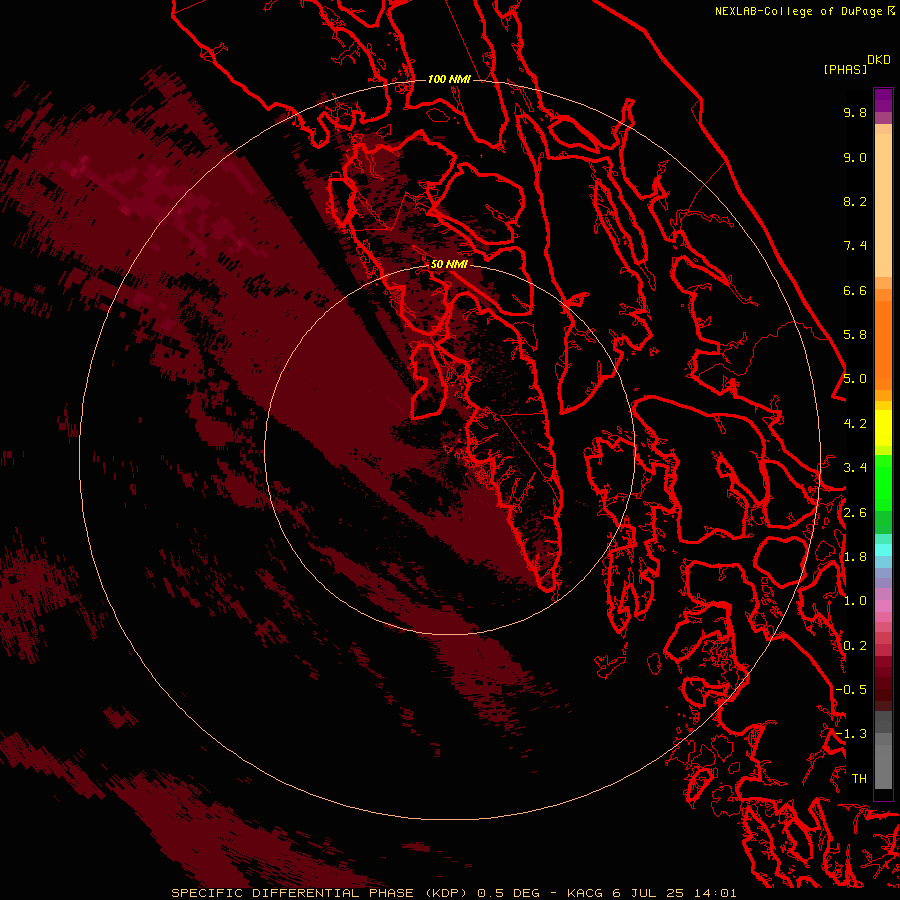This screenshot has height=900, width=900.
Task: Click the 5.0 legend value
Action: (855, 379)
